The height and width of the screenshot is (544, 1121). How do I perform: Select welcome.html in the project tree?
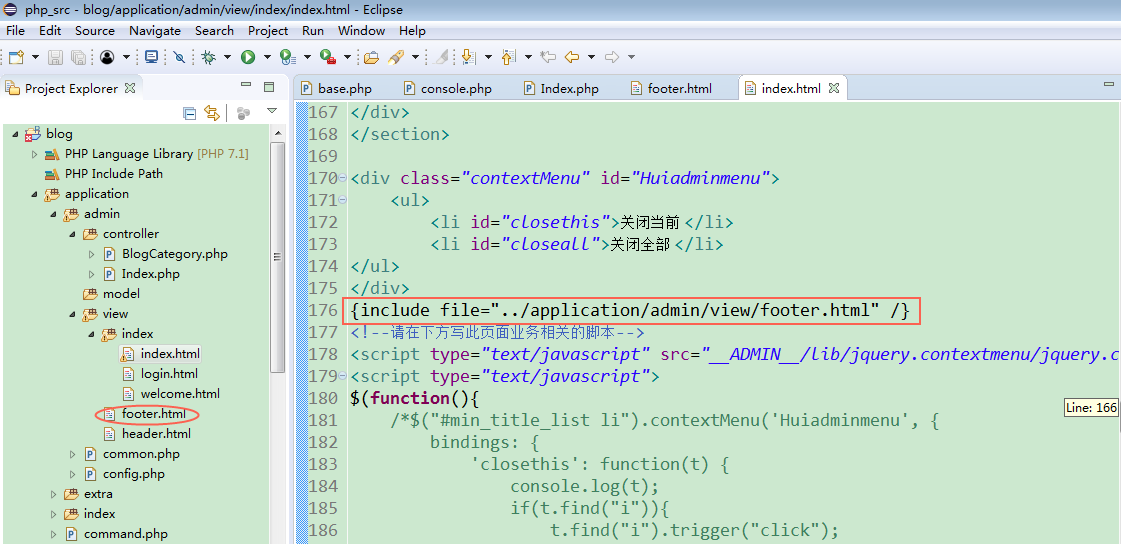[180, 394]
